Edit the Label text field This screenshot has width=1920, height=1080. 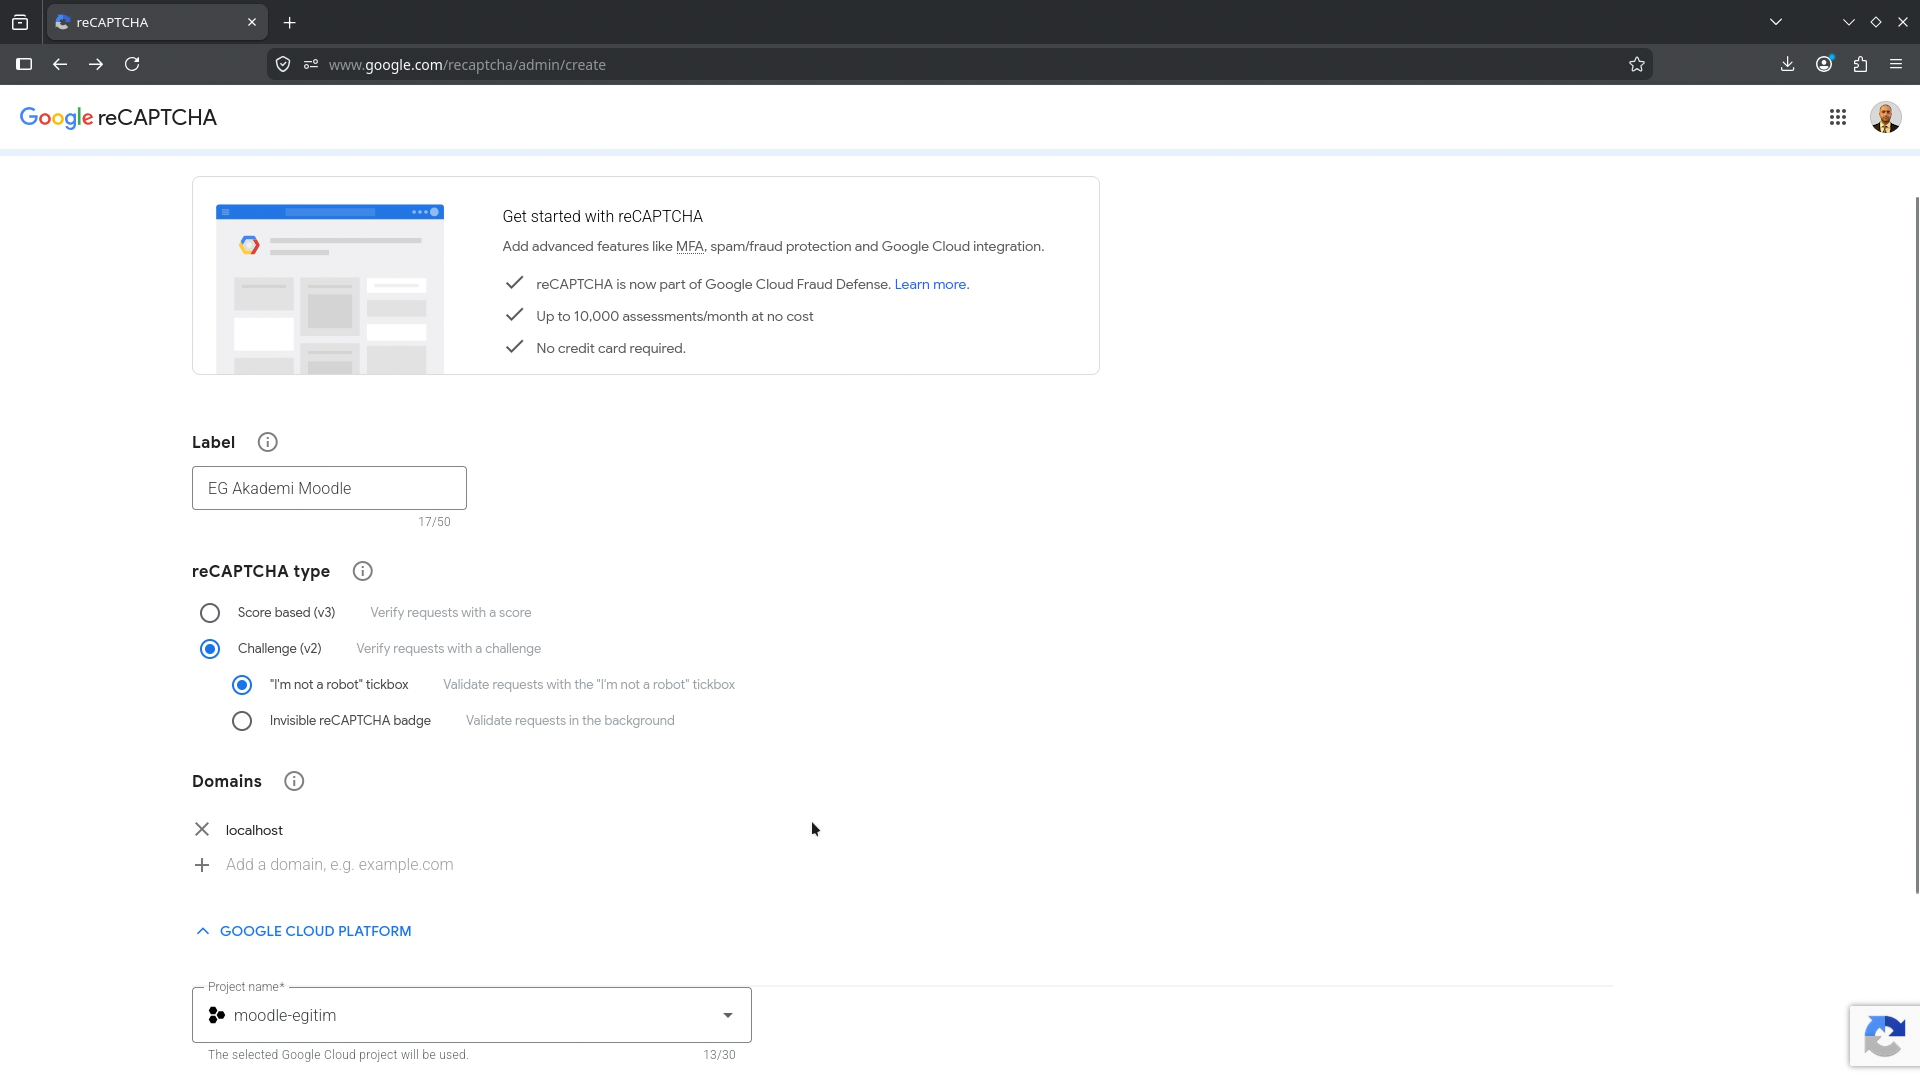click(x=329, y=488)
